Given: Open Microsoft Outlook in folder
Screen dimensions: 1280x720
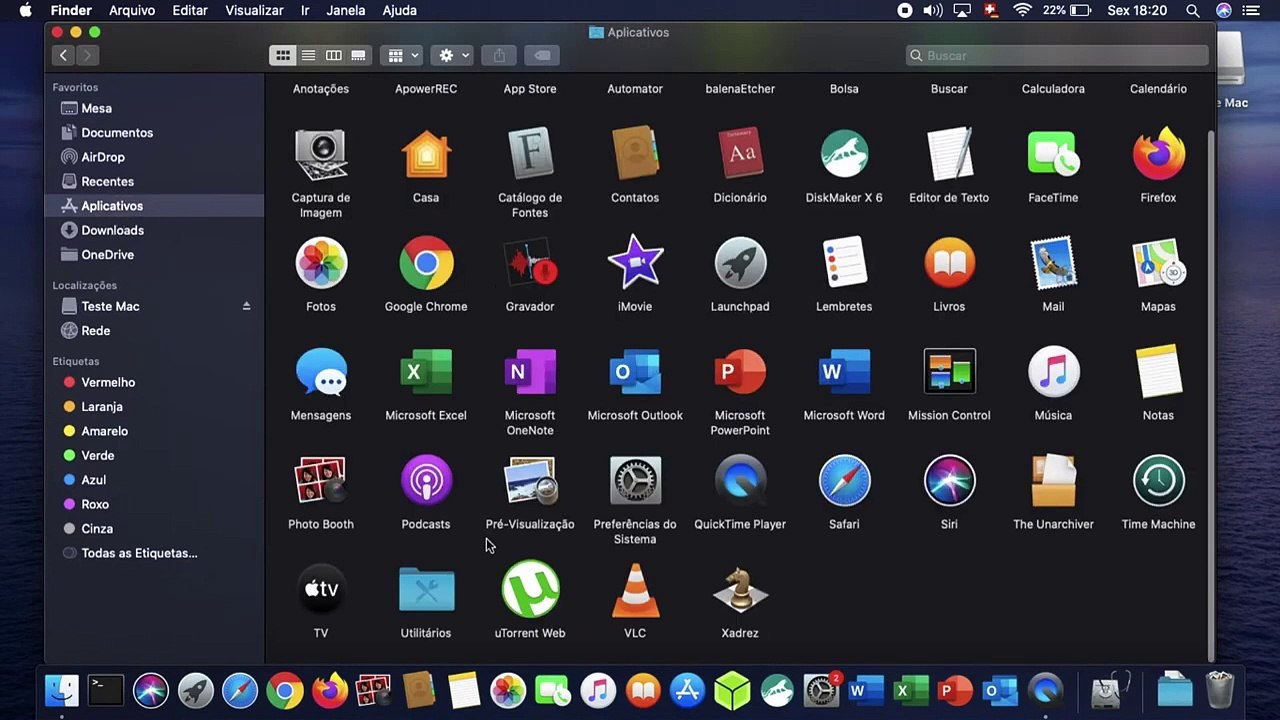Looking at the screenshot, I should pyautogui.click(x=635, y=373).
